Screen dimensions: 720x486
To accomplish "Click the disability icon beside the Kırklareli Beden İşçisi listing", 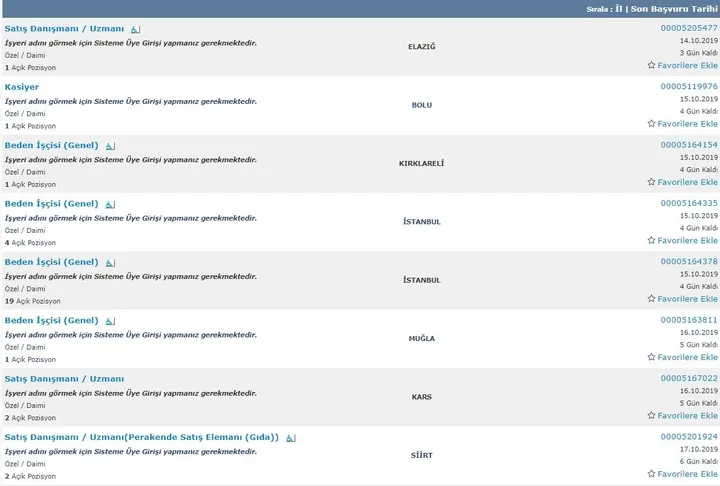I will 110,146.
